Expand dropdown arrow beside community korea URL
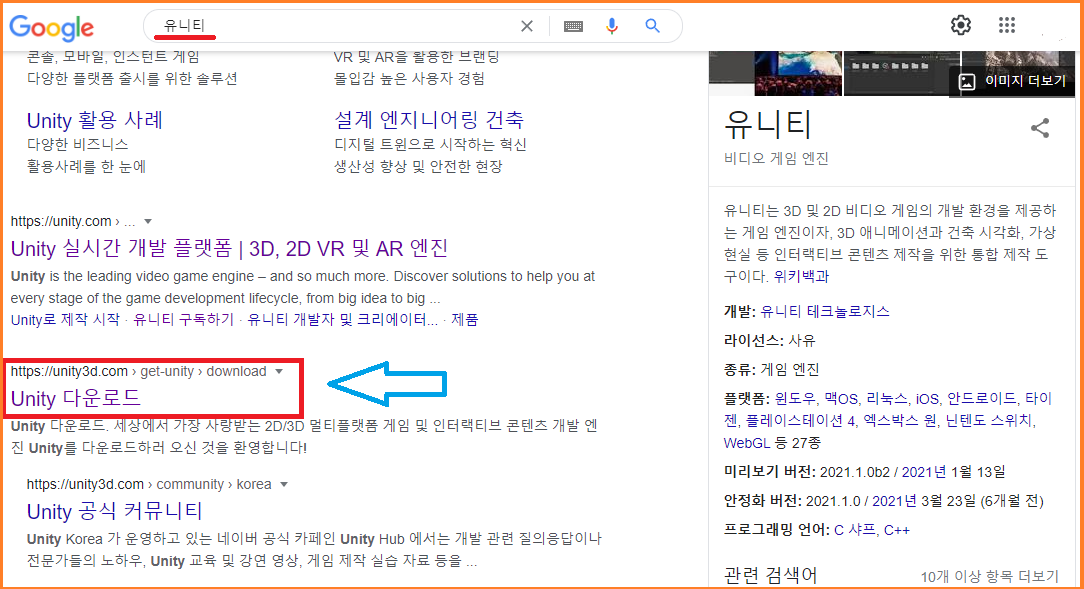This screenshot has width=1084, height=589. [284, 485]
